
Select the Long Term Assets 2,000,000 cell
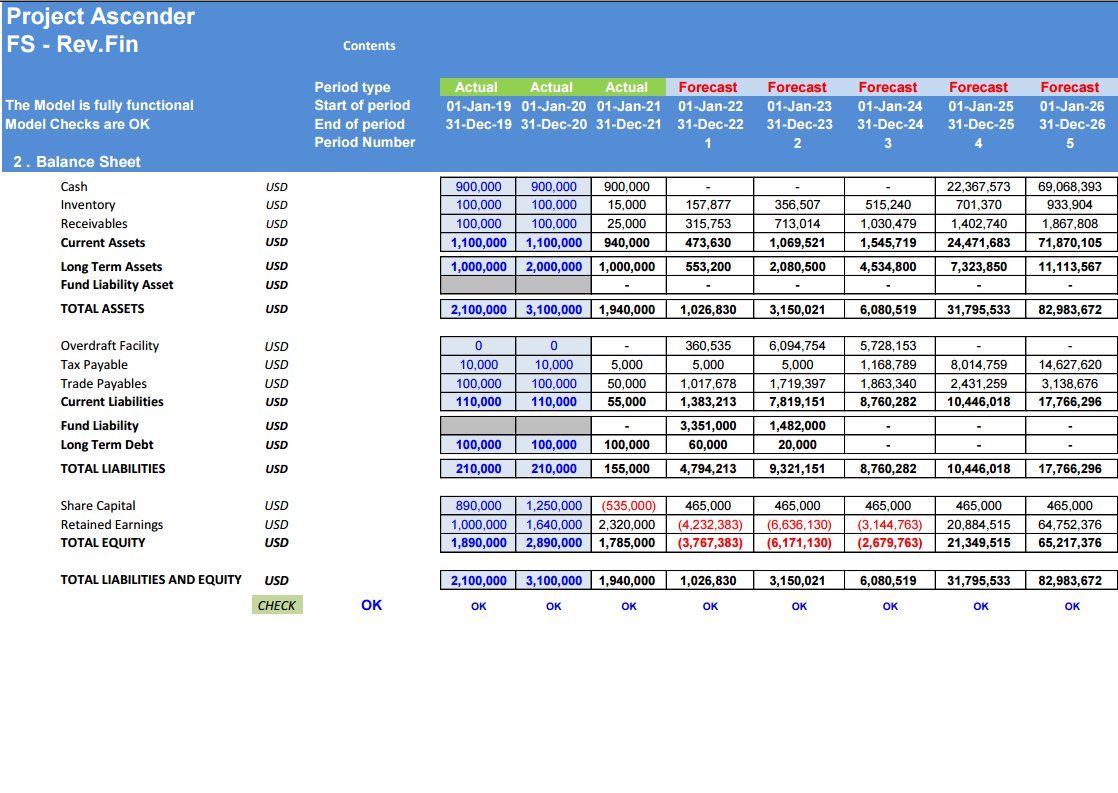553,267
